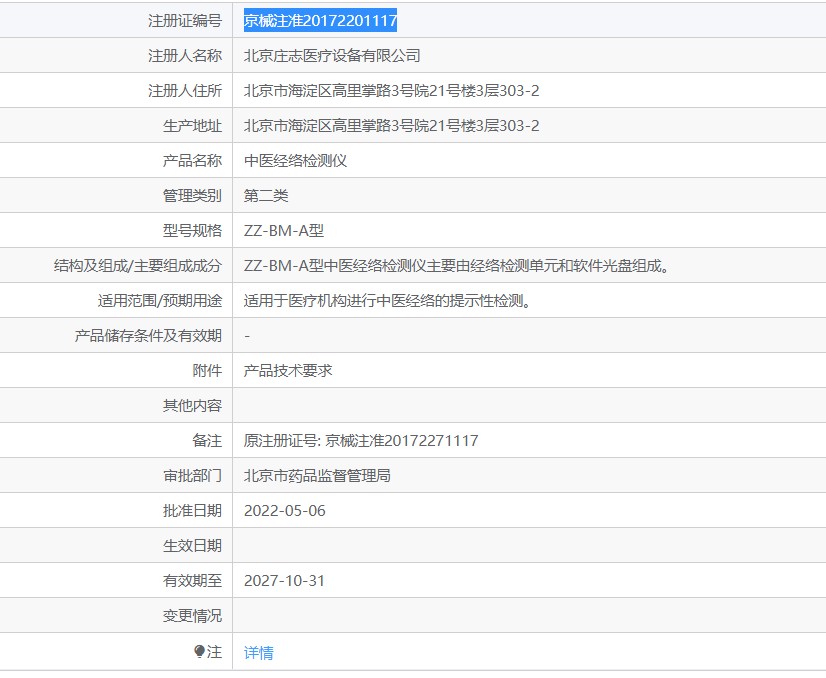Open the 详情 link
The image size is (826, 678).
259,653
